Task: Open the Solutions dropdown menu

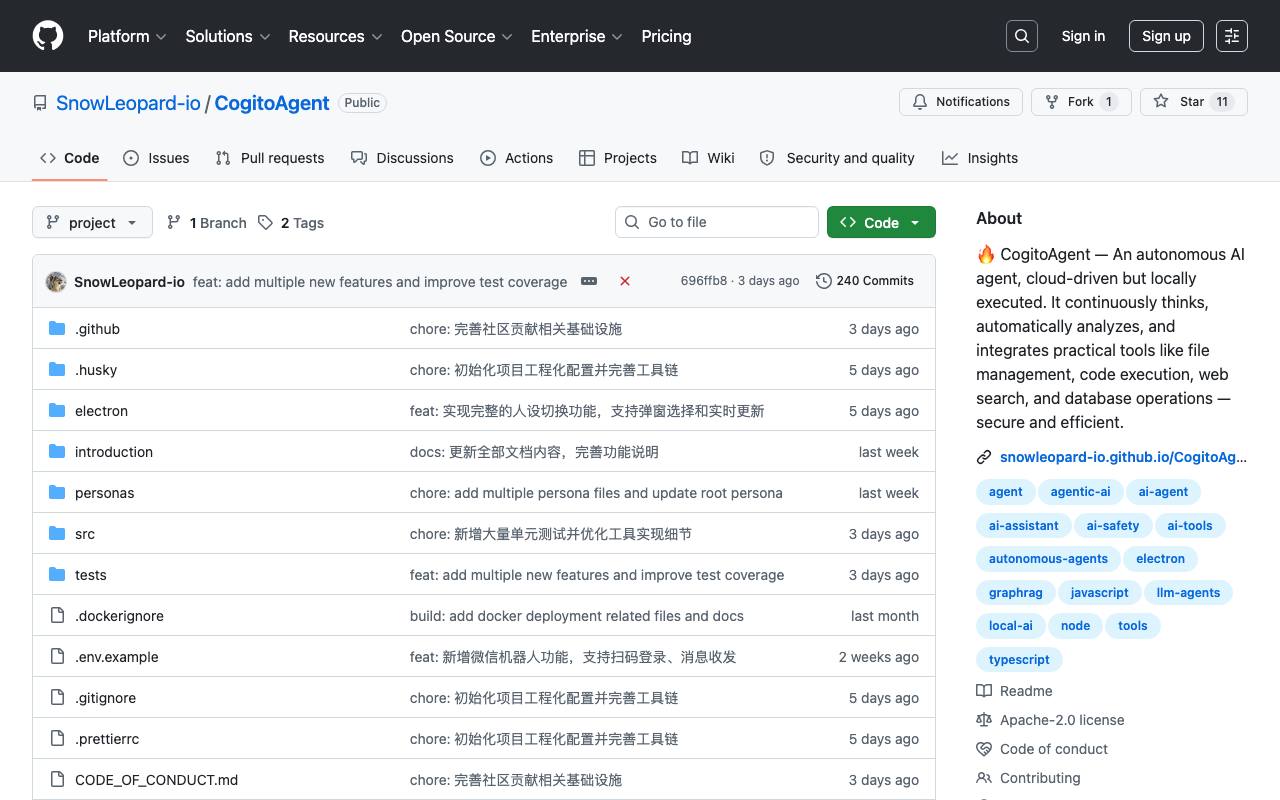Action: pos(228,36)
